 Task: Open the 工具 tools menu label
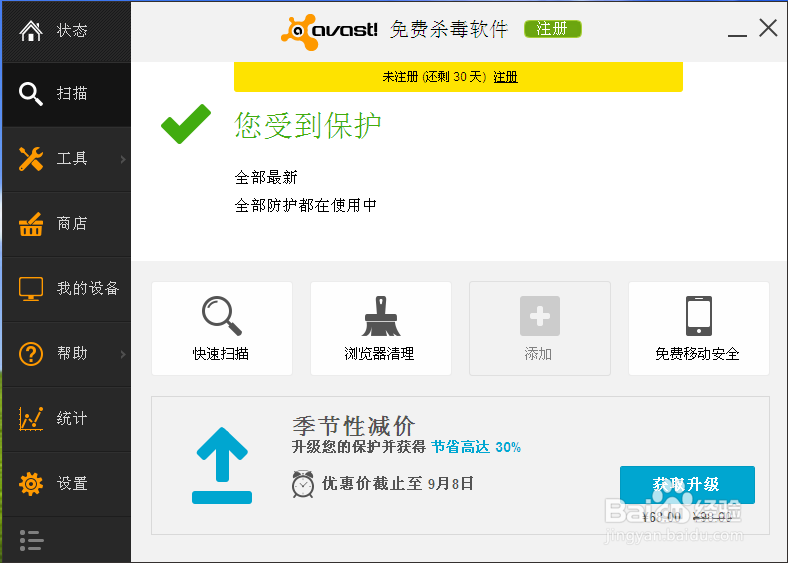click(x=72, y=159)
